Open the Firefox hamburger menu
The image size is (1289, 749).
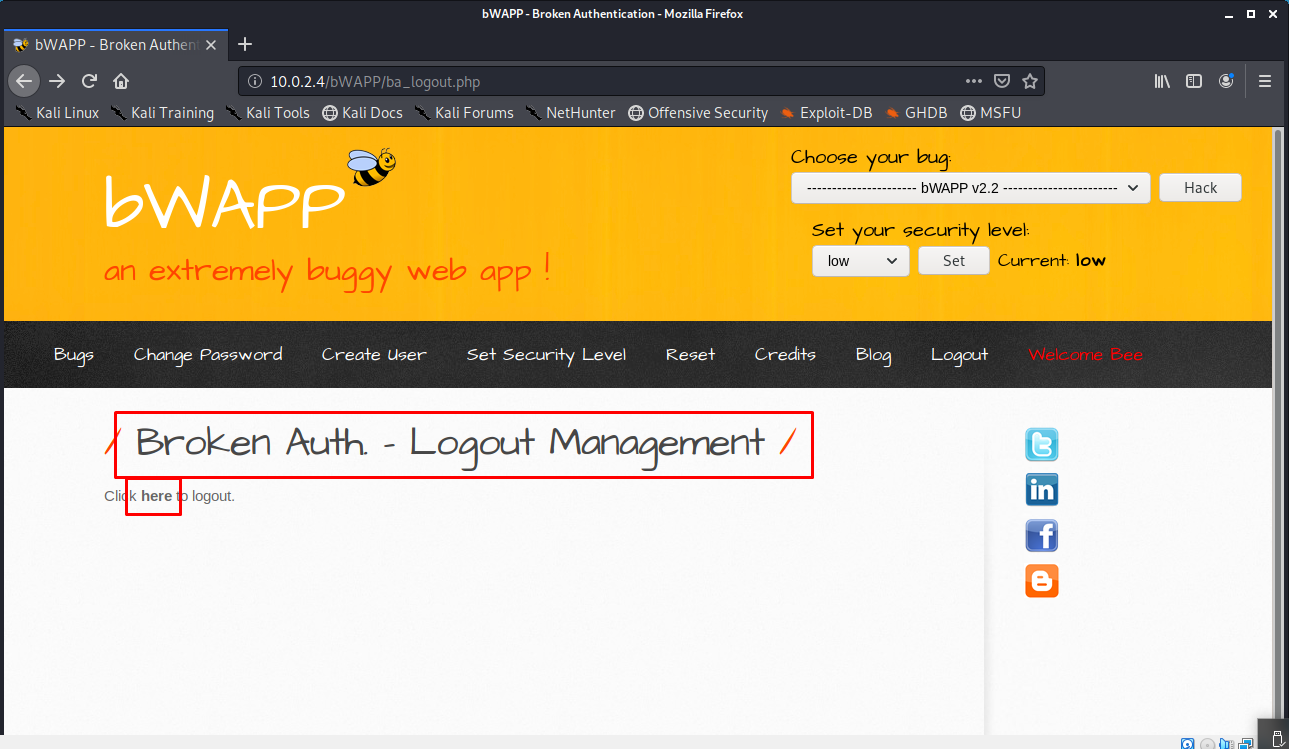coord(1264,81)
